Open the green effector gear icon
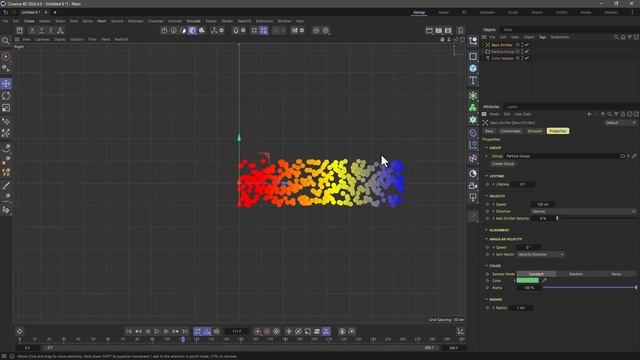The width and height of the screenshot is (640, 360). point(473,120)
